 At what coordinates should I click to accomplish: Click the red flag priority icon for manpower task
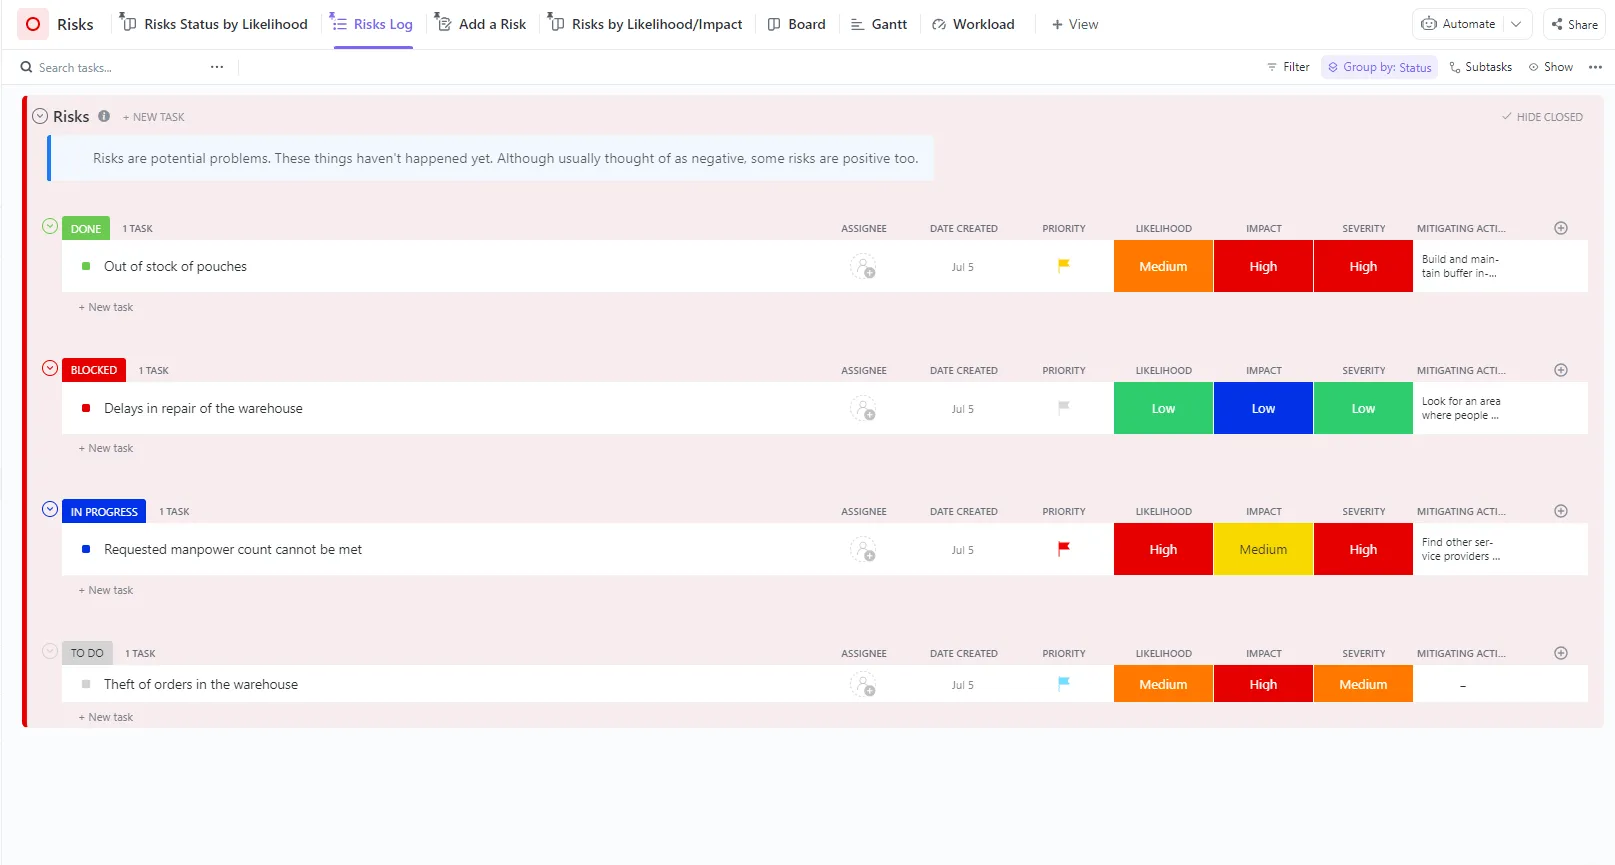(1064, 548)
